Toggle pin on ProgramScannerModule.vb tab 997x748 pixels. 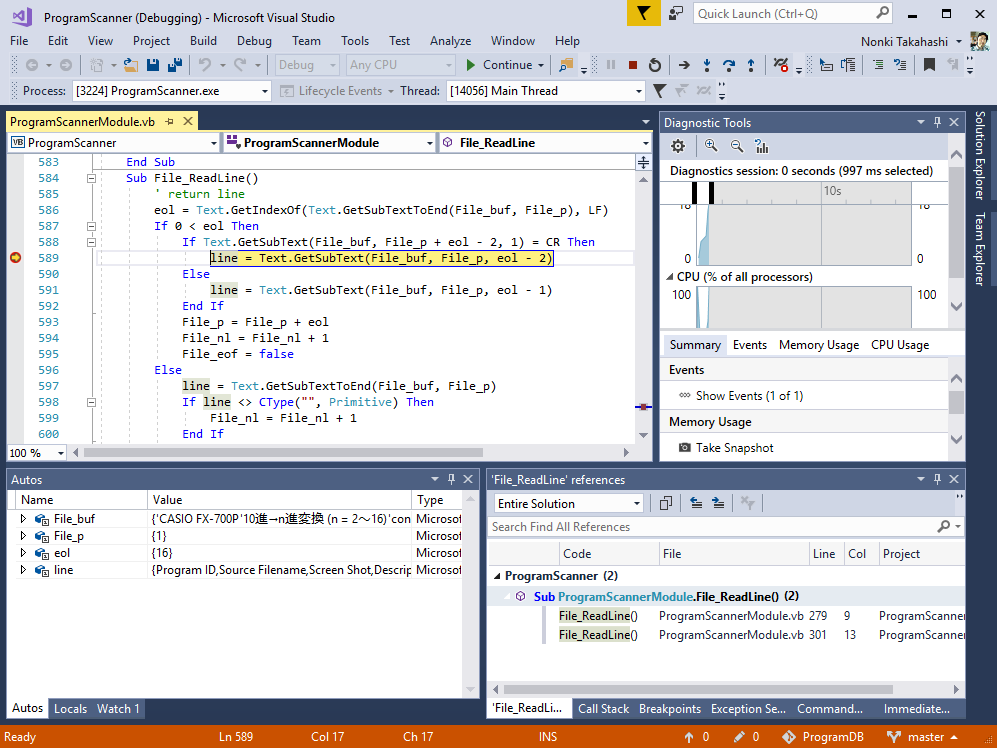click(x=170, y=121)
